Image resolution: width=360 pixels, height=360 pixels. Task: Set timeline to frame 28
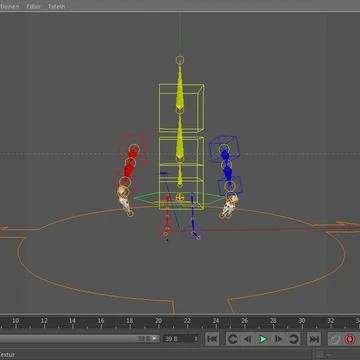tap(273, 321)
